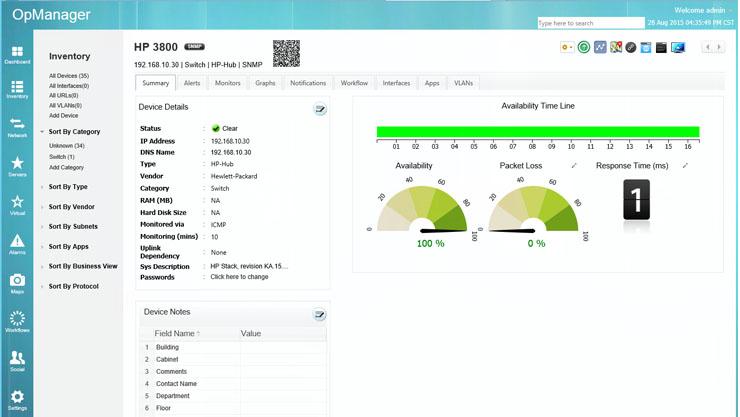
Task: Edit Response Time threshold pencil icon
Action: tap(685, 166)
